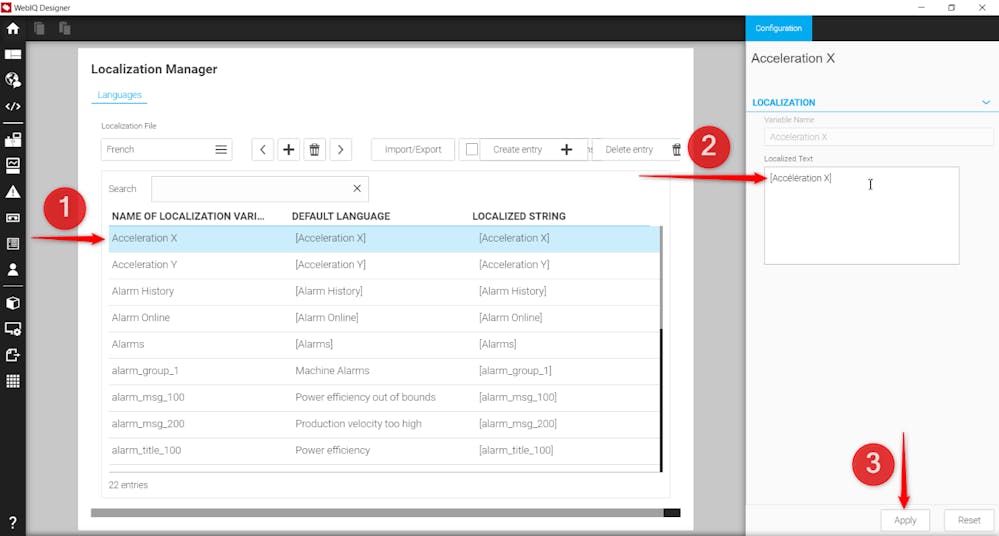Select the alarm_msg_100 row
The image size is (999, 536).
(x=384, y=397)
